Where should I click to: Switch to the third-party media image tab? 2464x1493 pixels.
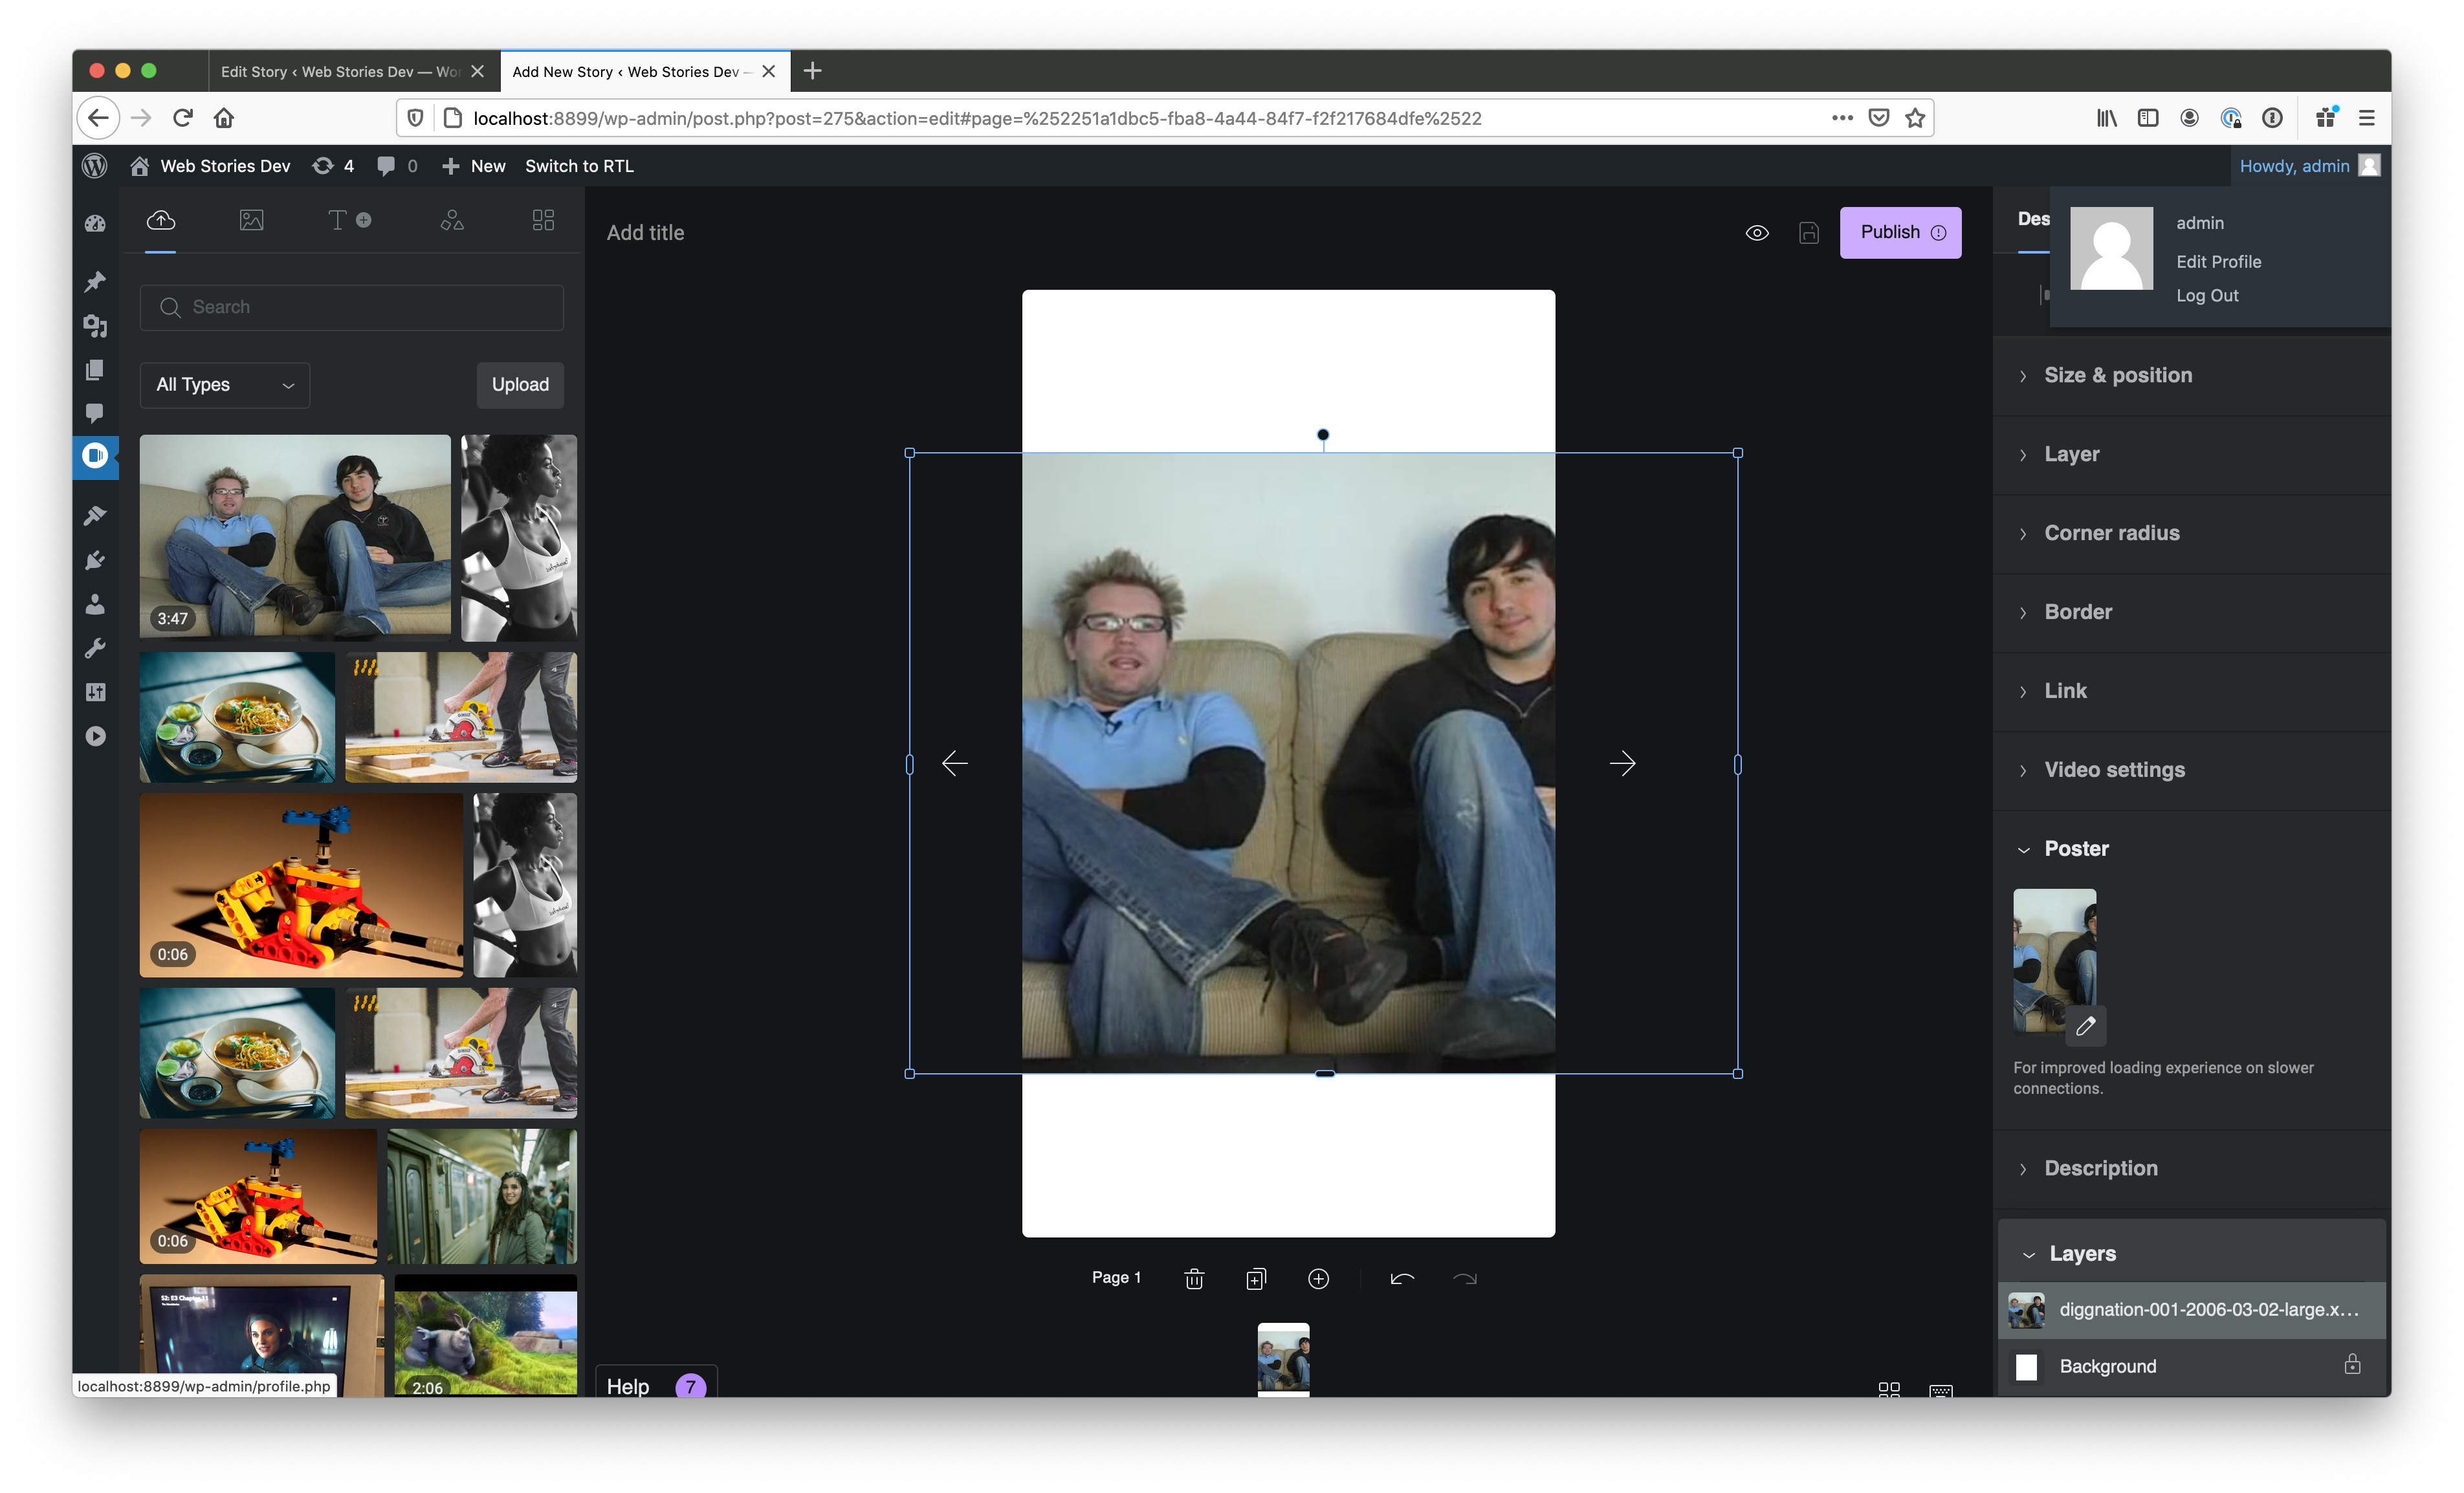[251, 220]
